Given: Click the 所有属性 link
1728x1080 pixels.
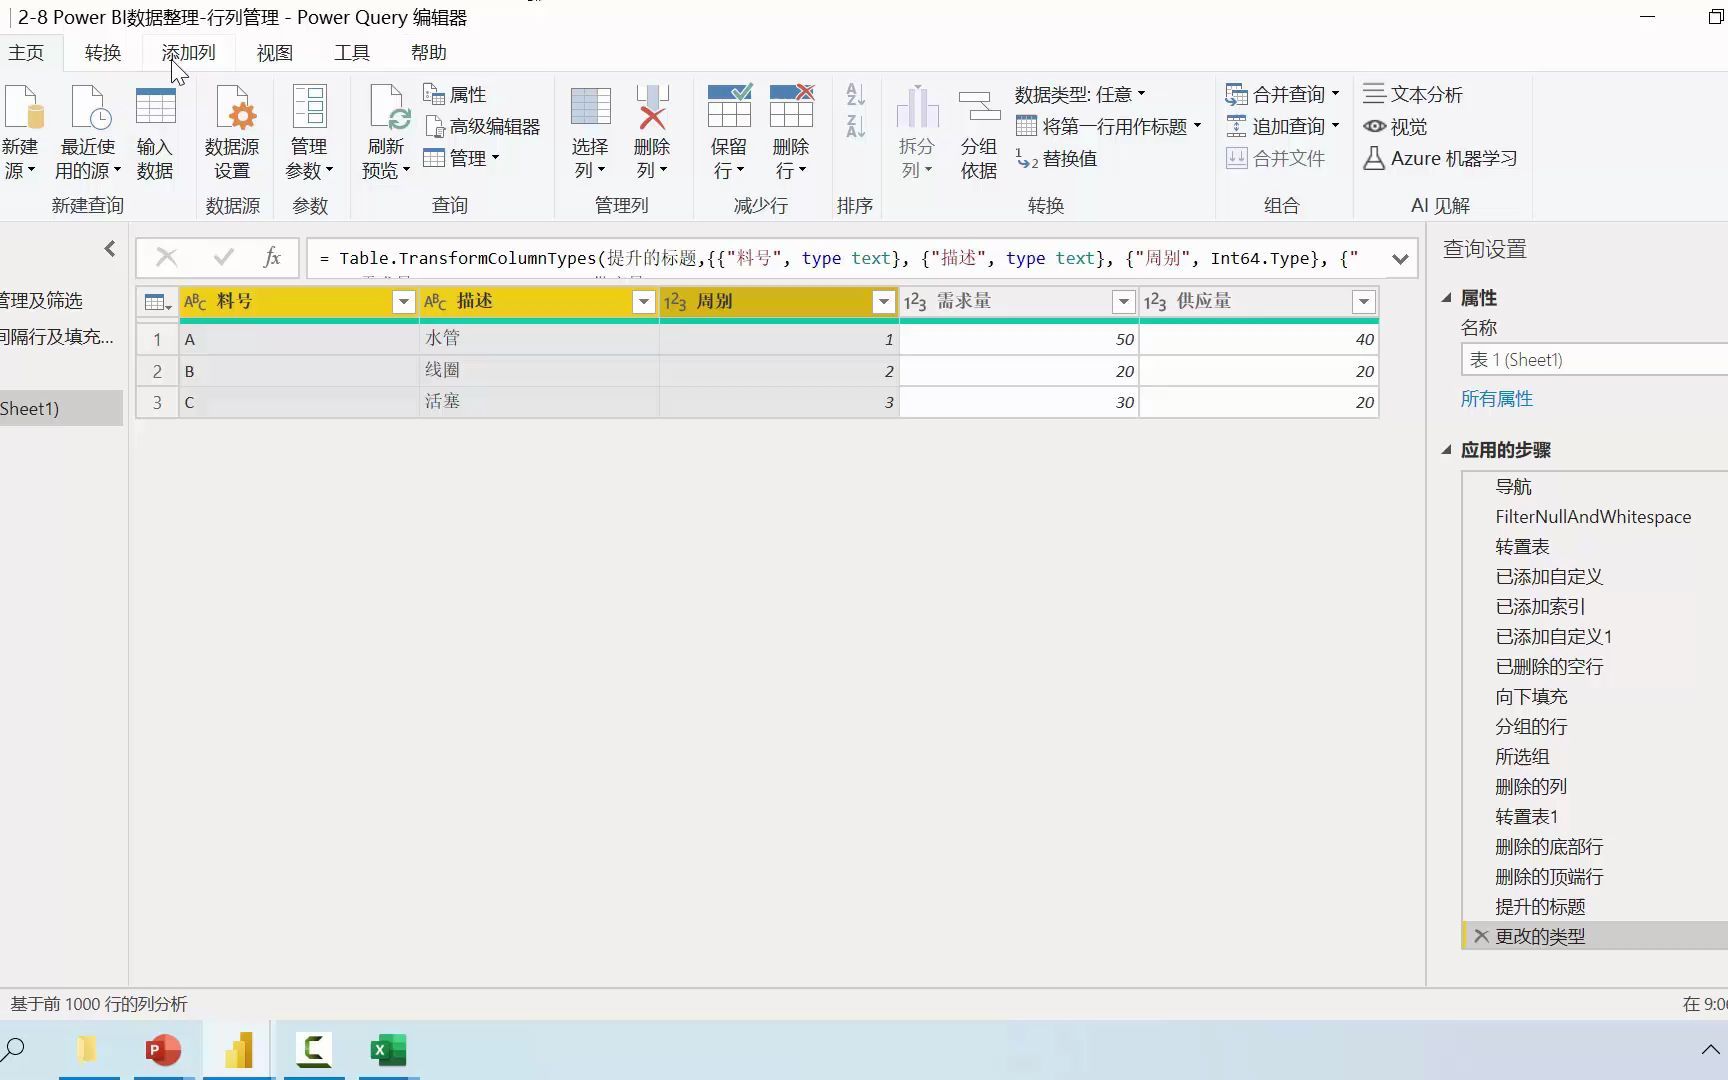Looking at the screenshot, I should tap(1497, 399).
